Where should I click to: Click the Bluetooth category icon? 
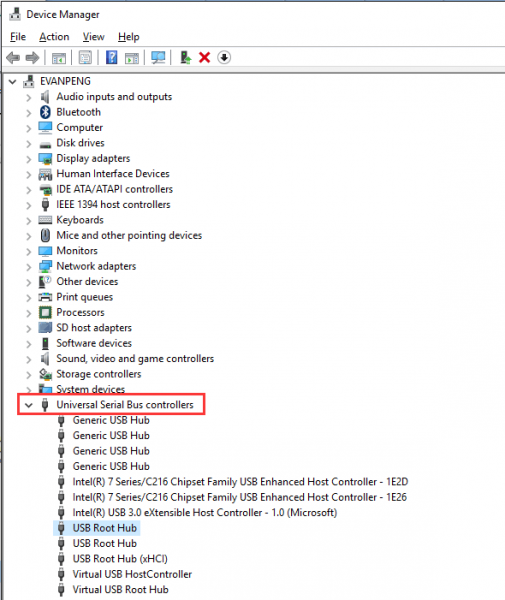45,112
